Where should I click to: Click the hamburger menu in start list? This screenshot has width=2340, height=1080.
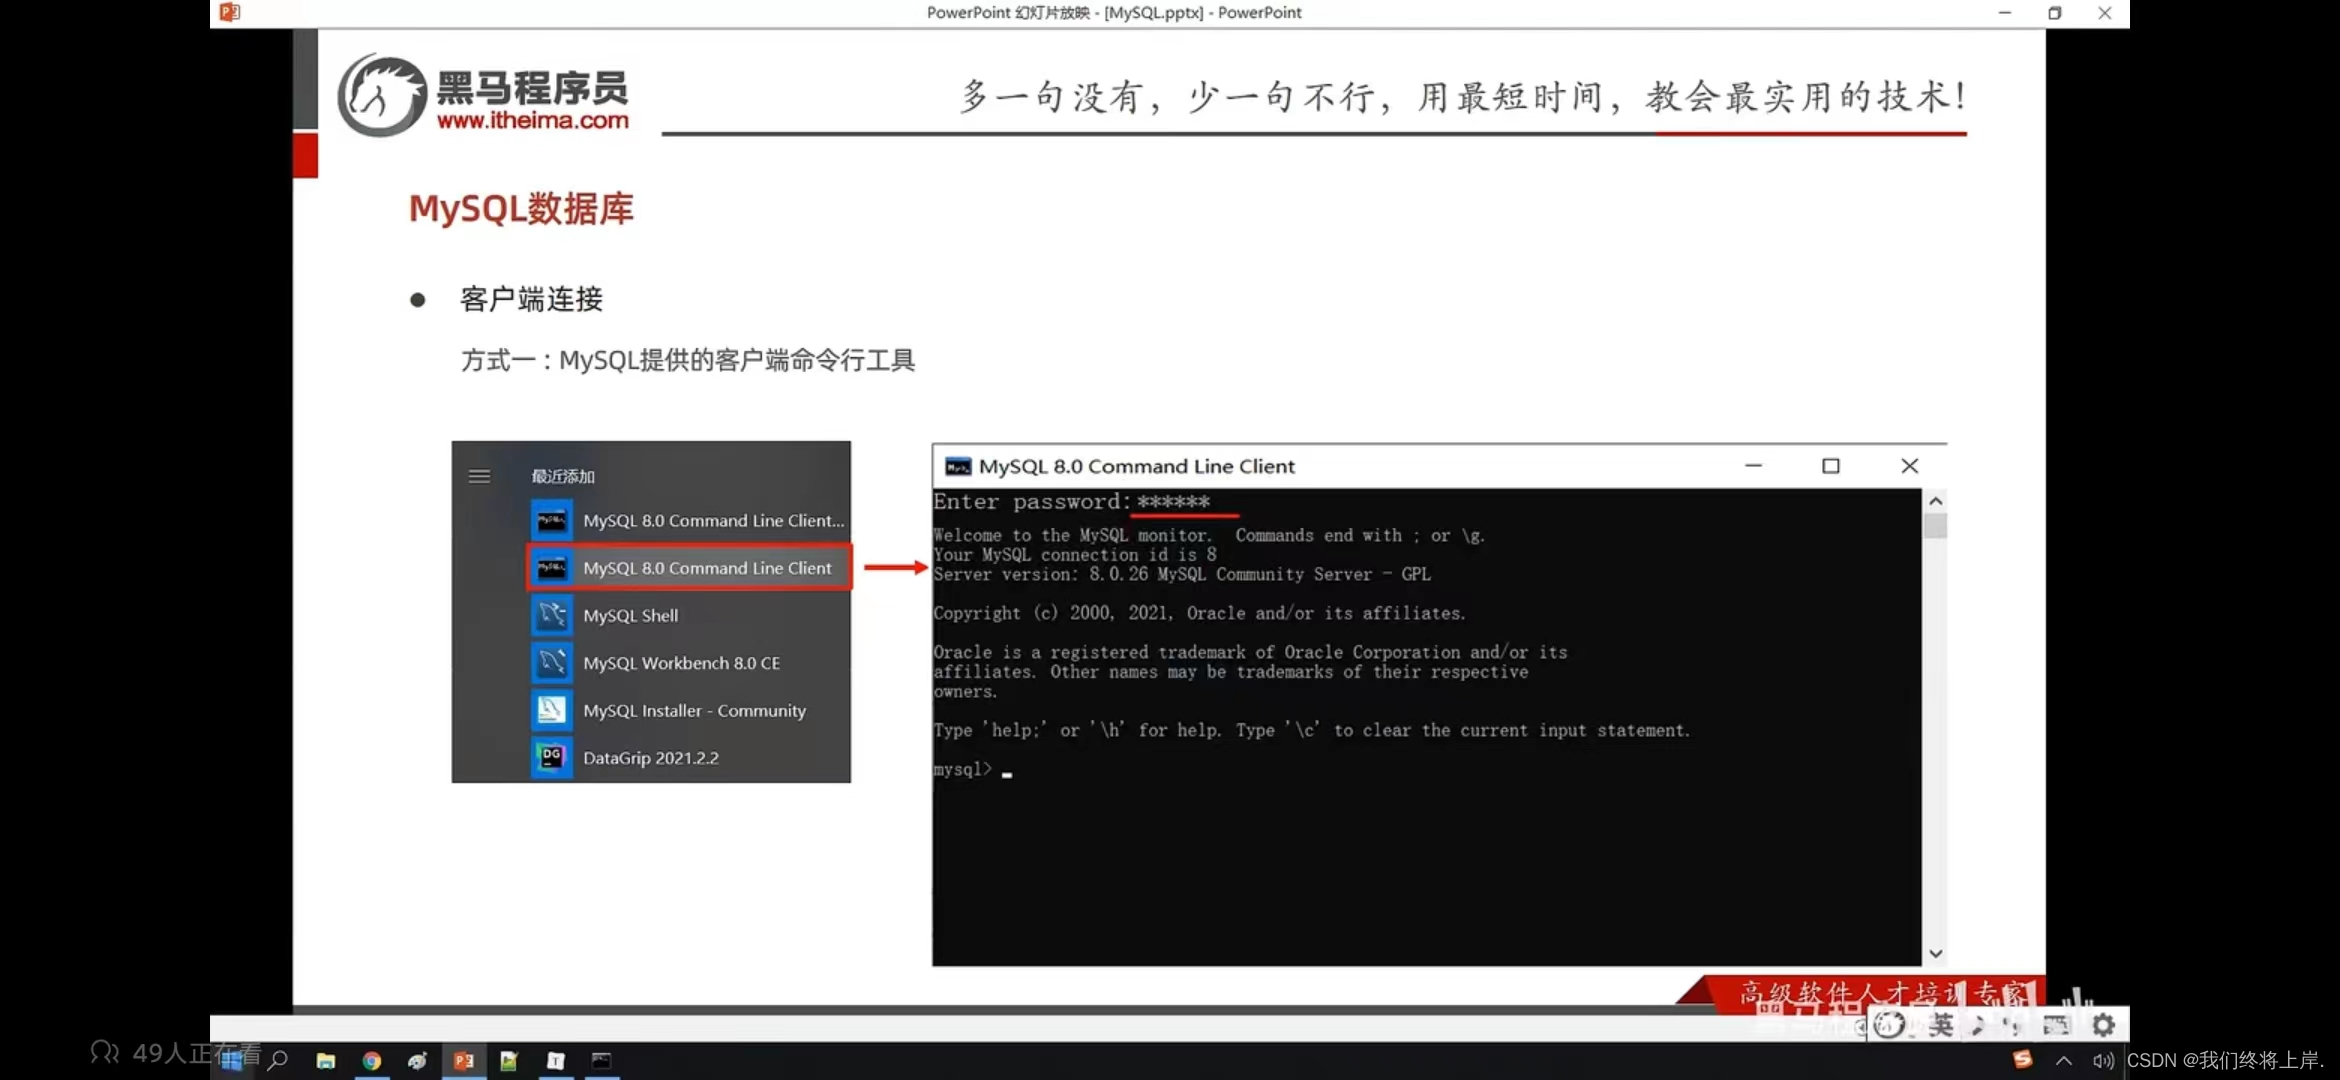[479, 476]
